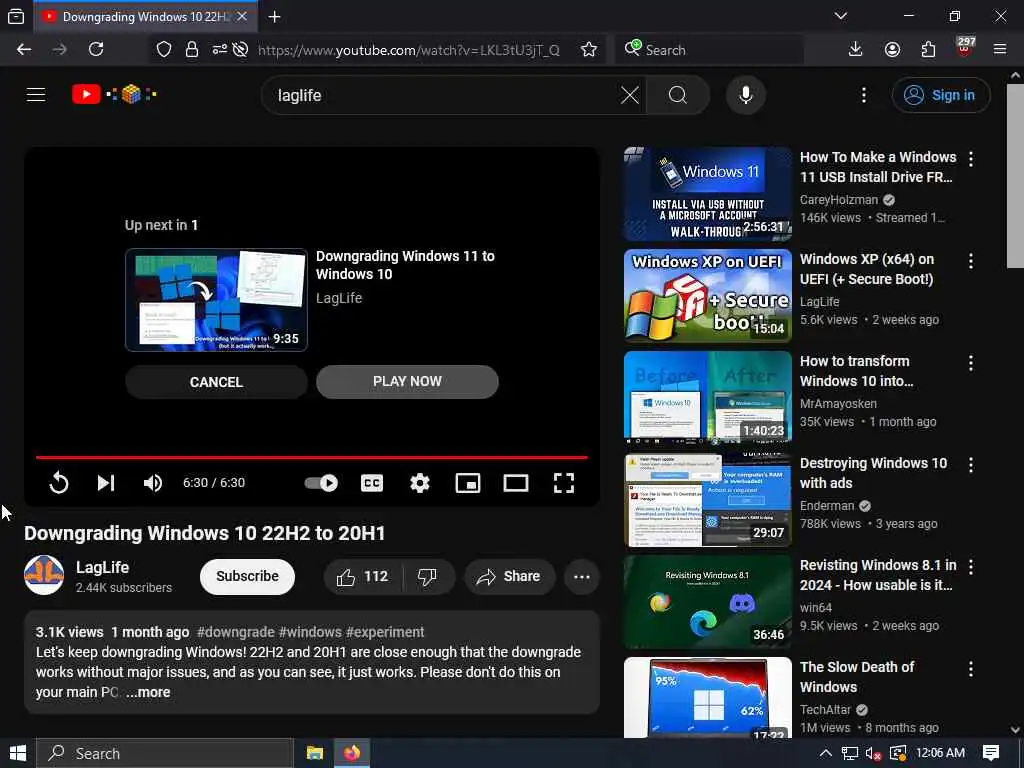Toggle the autoplay switch
The image size is (1024, 768).
tap(321, 483)
